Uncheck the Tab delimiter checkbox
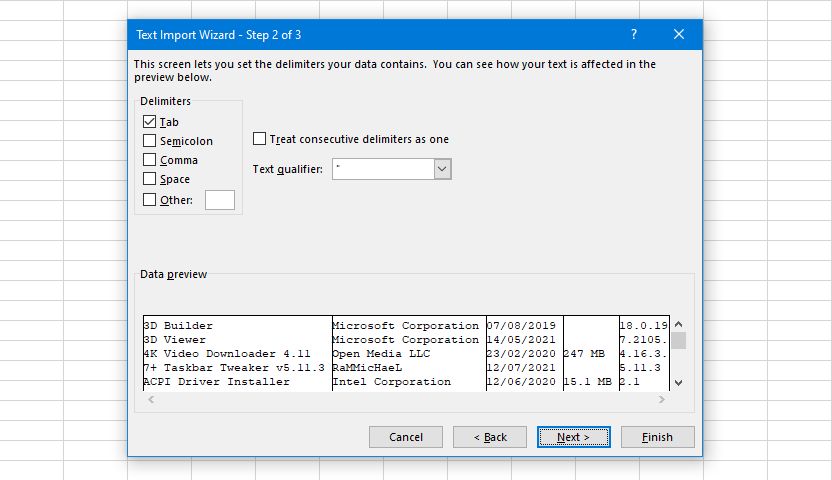 click(150, 121)
